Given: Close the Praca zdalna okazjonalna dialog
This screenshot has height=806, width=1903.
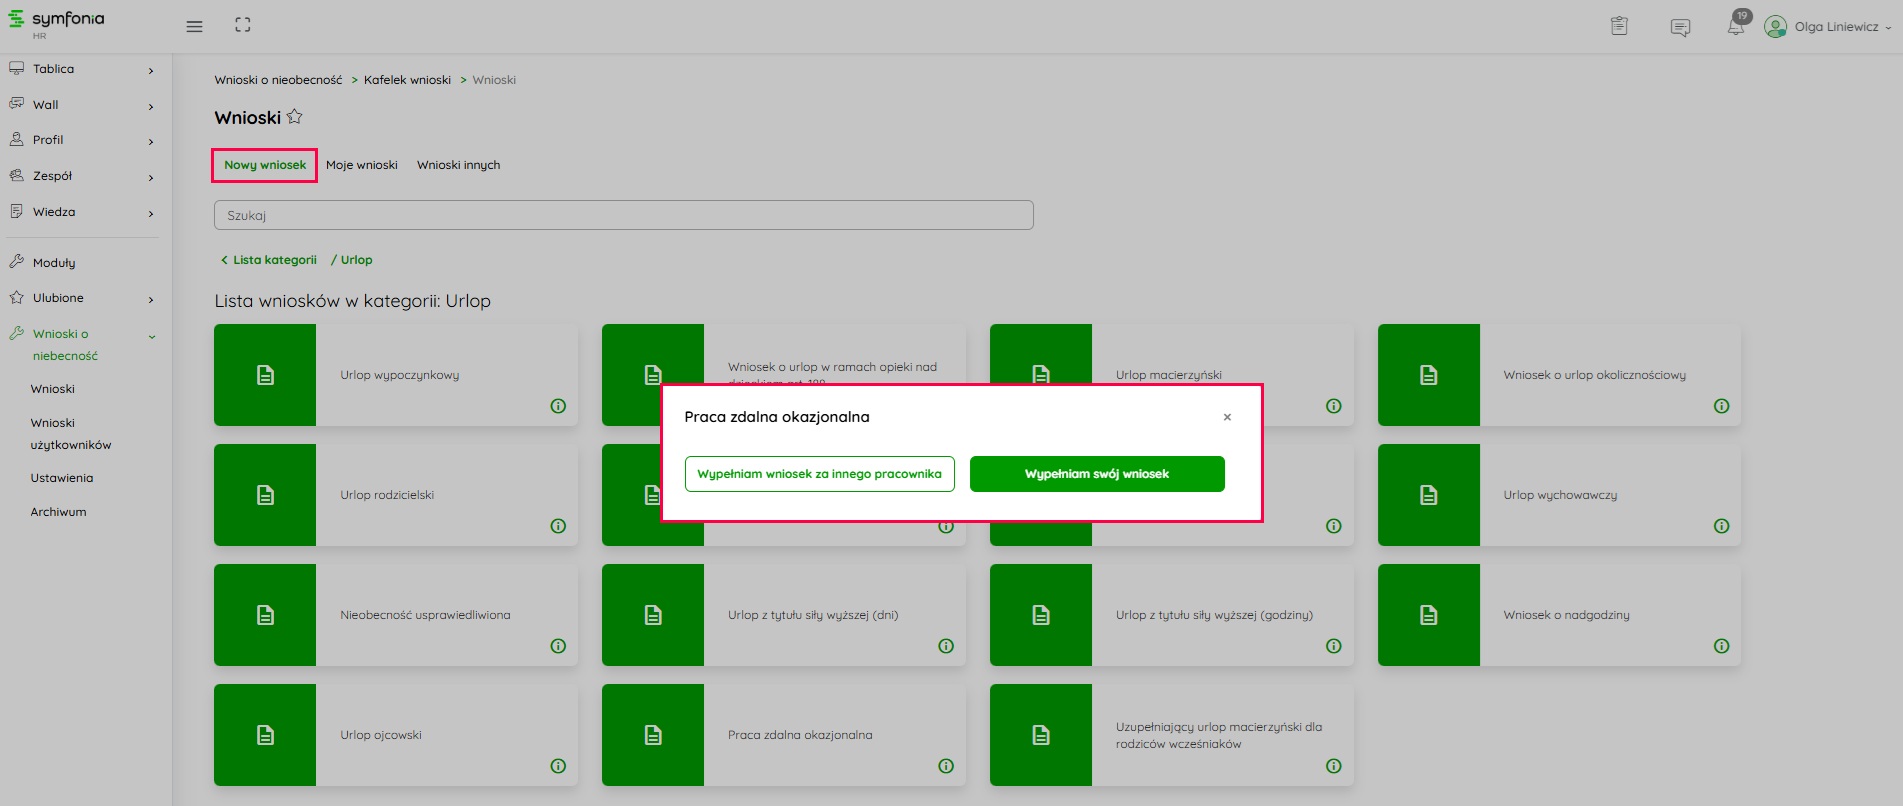Looking at the screenshot, I should [x=1227, y=417].
